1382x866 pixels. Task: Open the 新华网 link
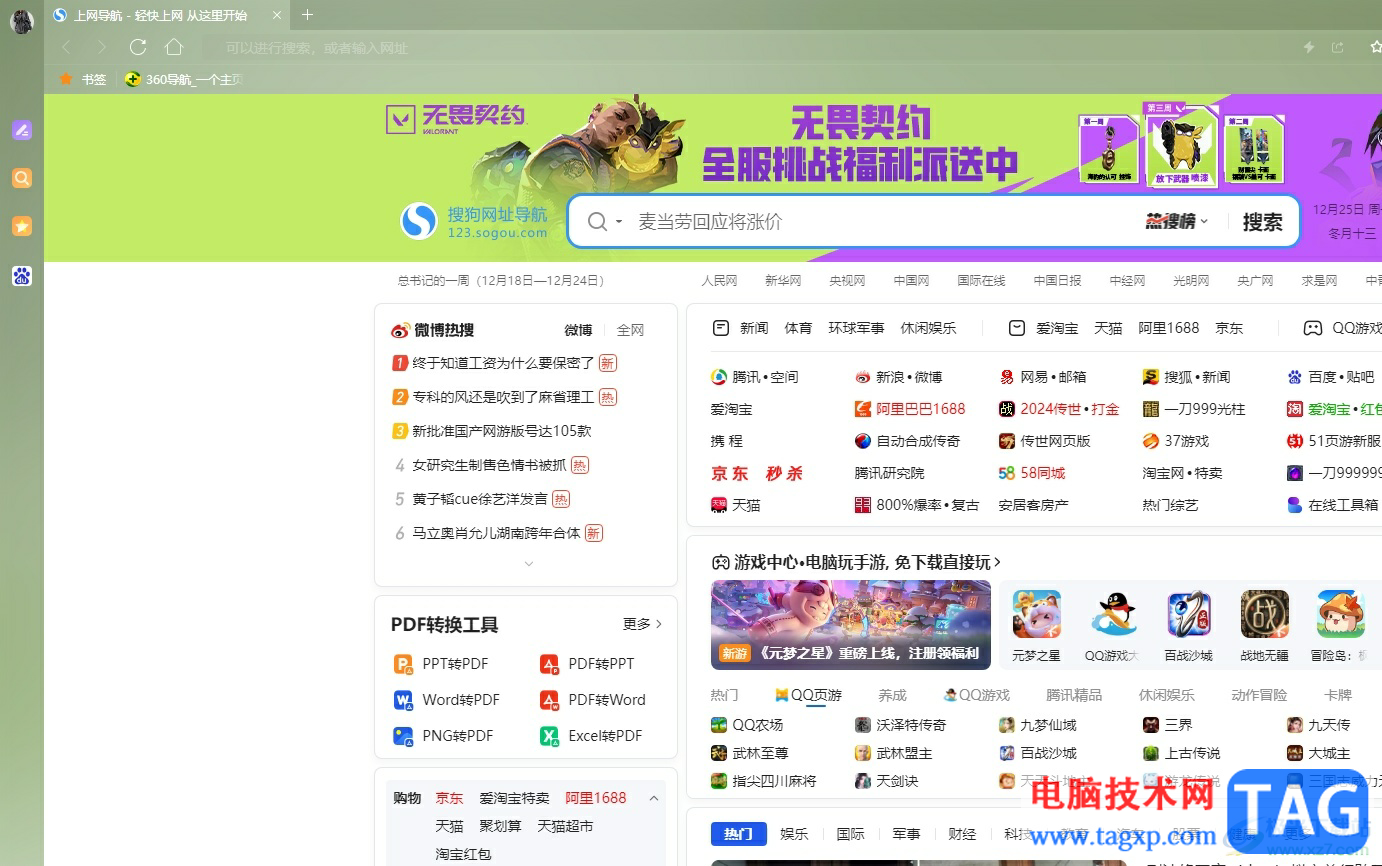(783, 281)
